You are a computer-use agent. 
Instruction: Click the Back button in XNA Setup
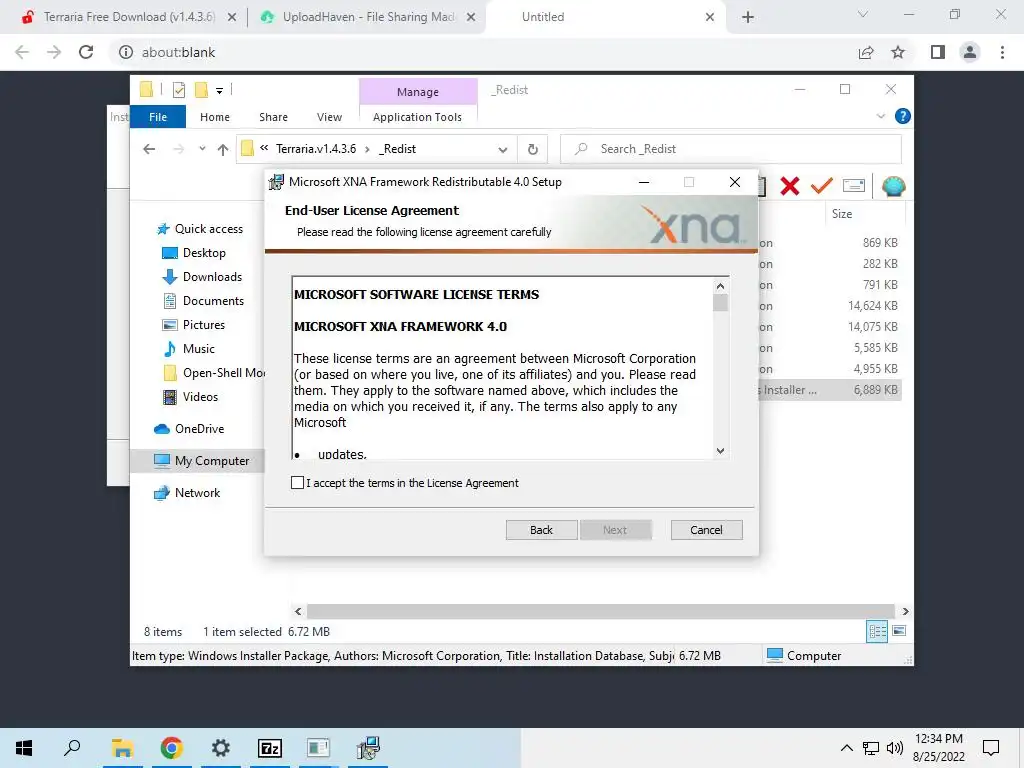pyautogui.click(x=541, y=530)
